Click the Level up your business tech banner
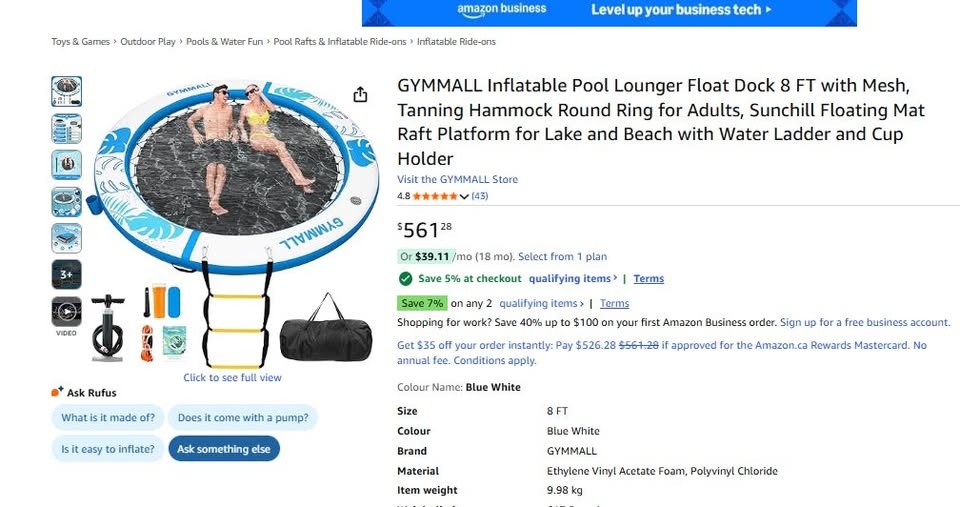The width and height of the screenshot is (960, 507). tap(609, 12)
